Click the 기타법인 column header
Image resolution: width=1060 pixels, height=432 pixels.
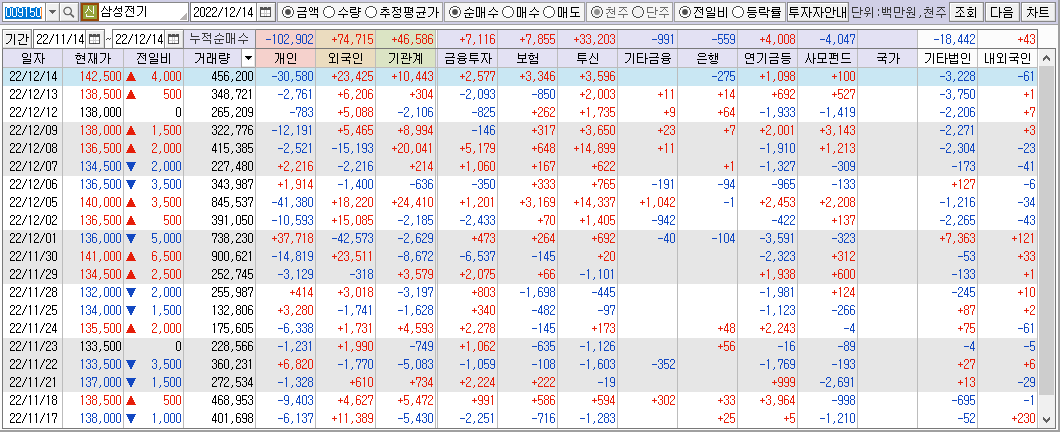[x=948, y=59]
